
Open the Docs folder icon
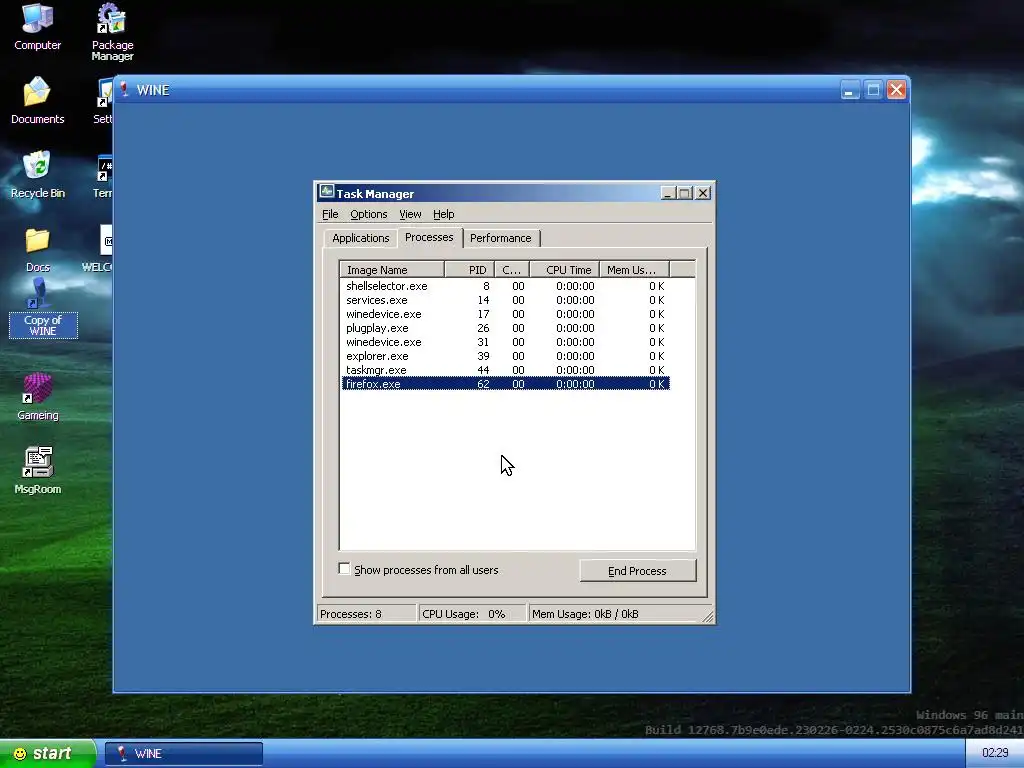[x=37, y=249]
